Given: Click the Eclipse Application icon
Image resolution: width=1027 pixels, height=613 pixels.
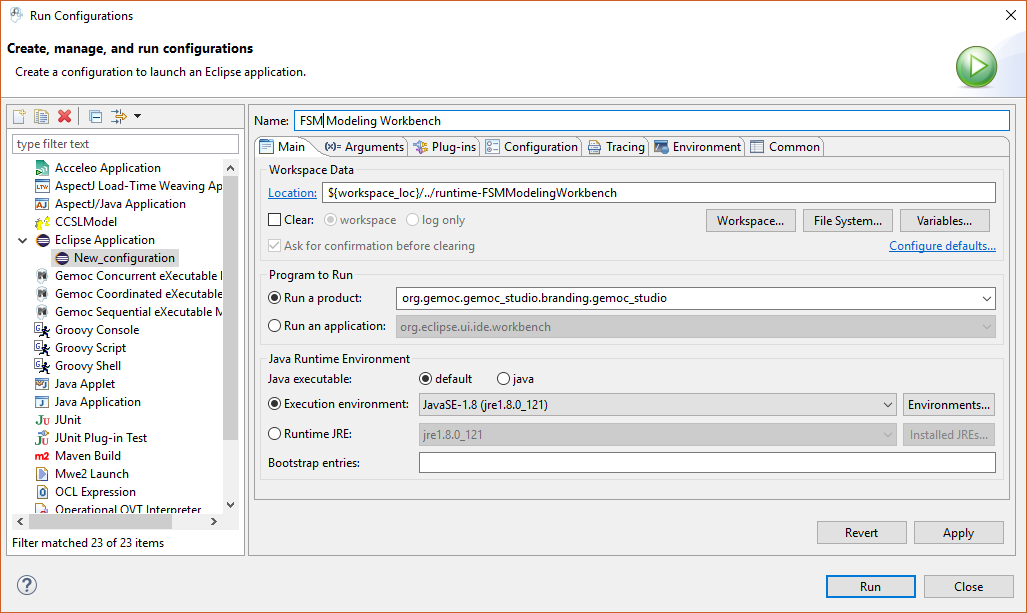Looking at the screenshot, I should [43, 240].
